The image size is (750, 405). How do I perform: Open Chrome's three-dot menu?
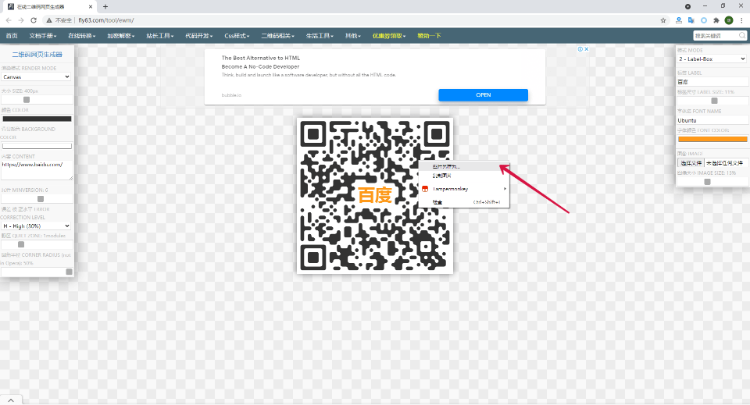[741, 20]
